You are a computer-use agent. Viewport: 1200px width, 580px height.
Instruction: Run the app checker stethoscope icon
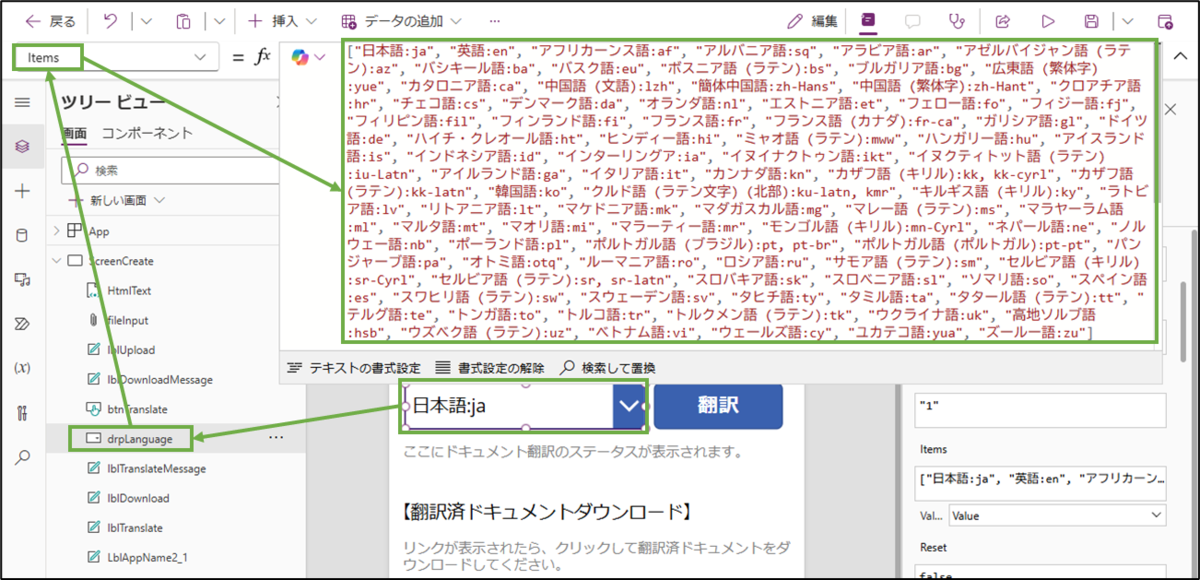(957, 20)
